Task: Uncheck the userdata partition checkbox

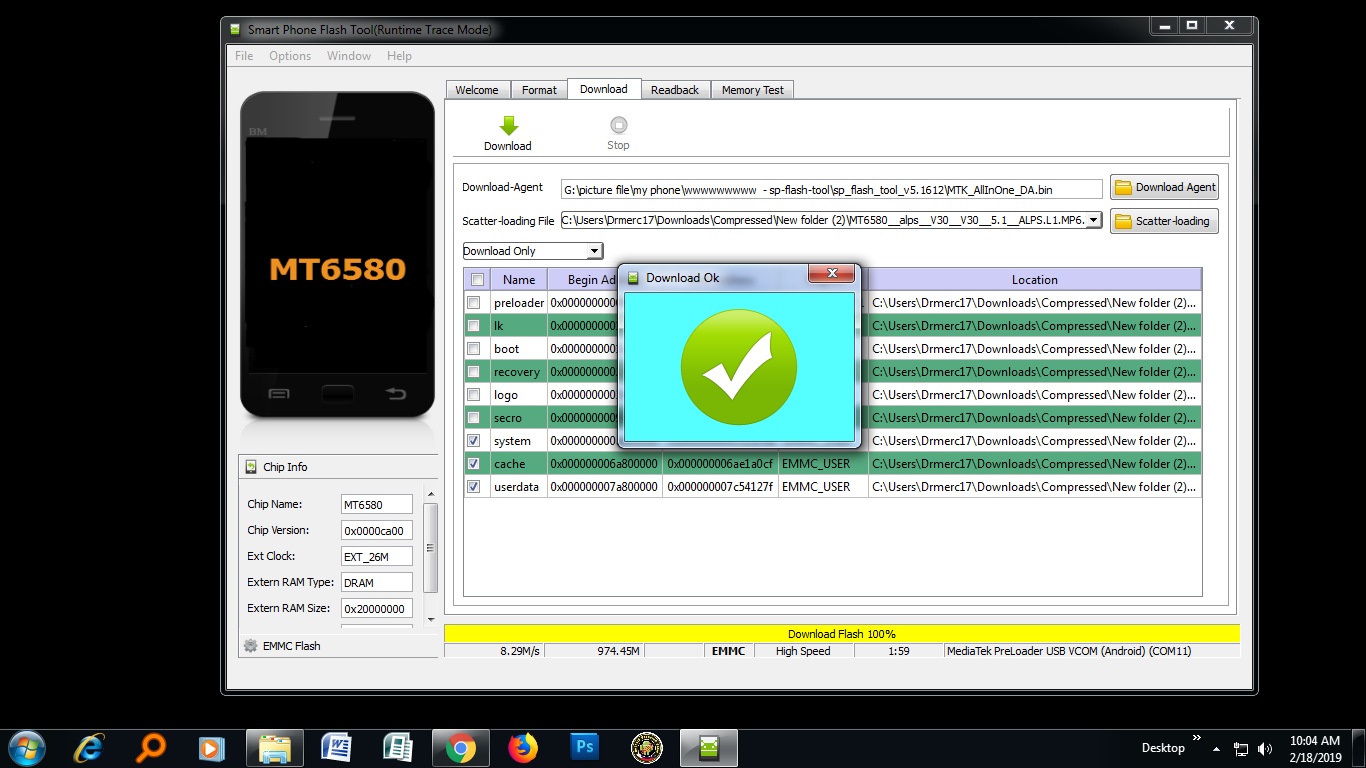Action: 474,486
